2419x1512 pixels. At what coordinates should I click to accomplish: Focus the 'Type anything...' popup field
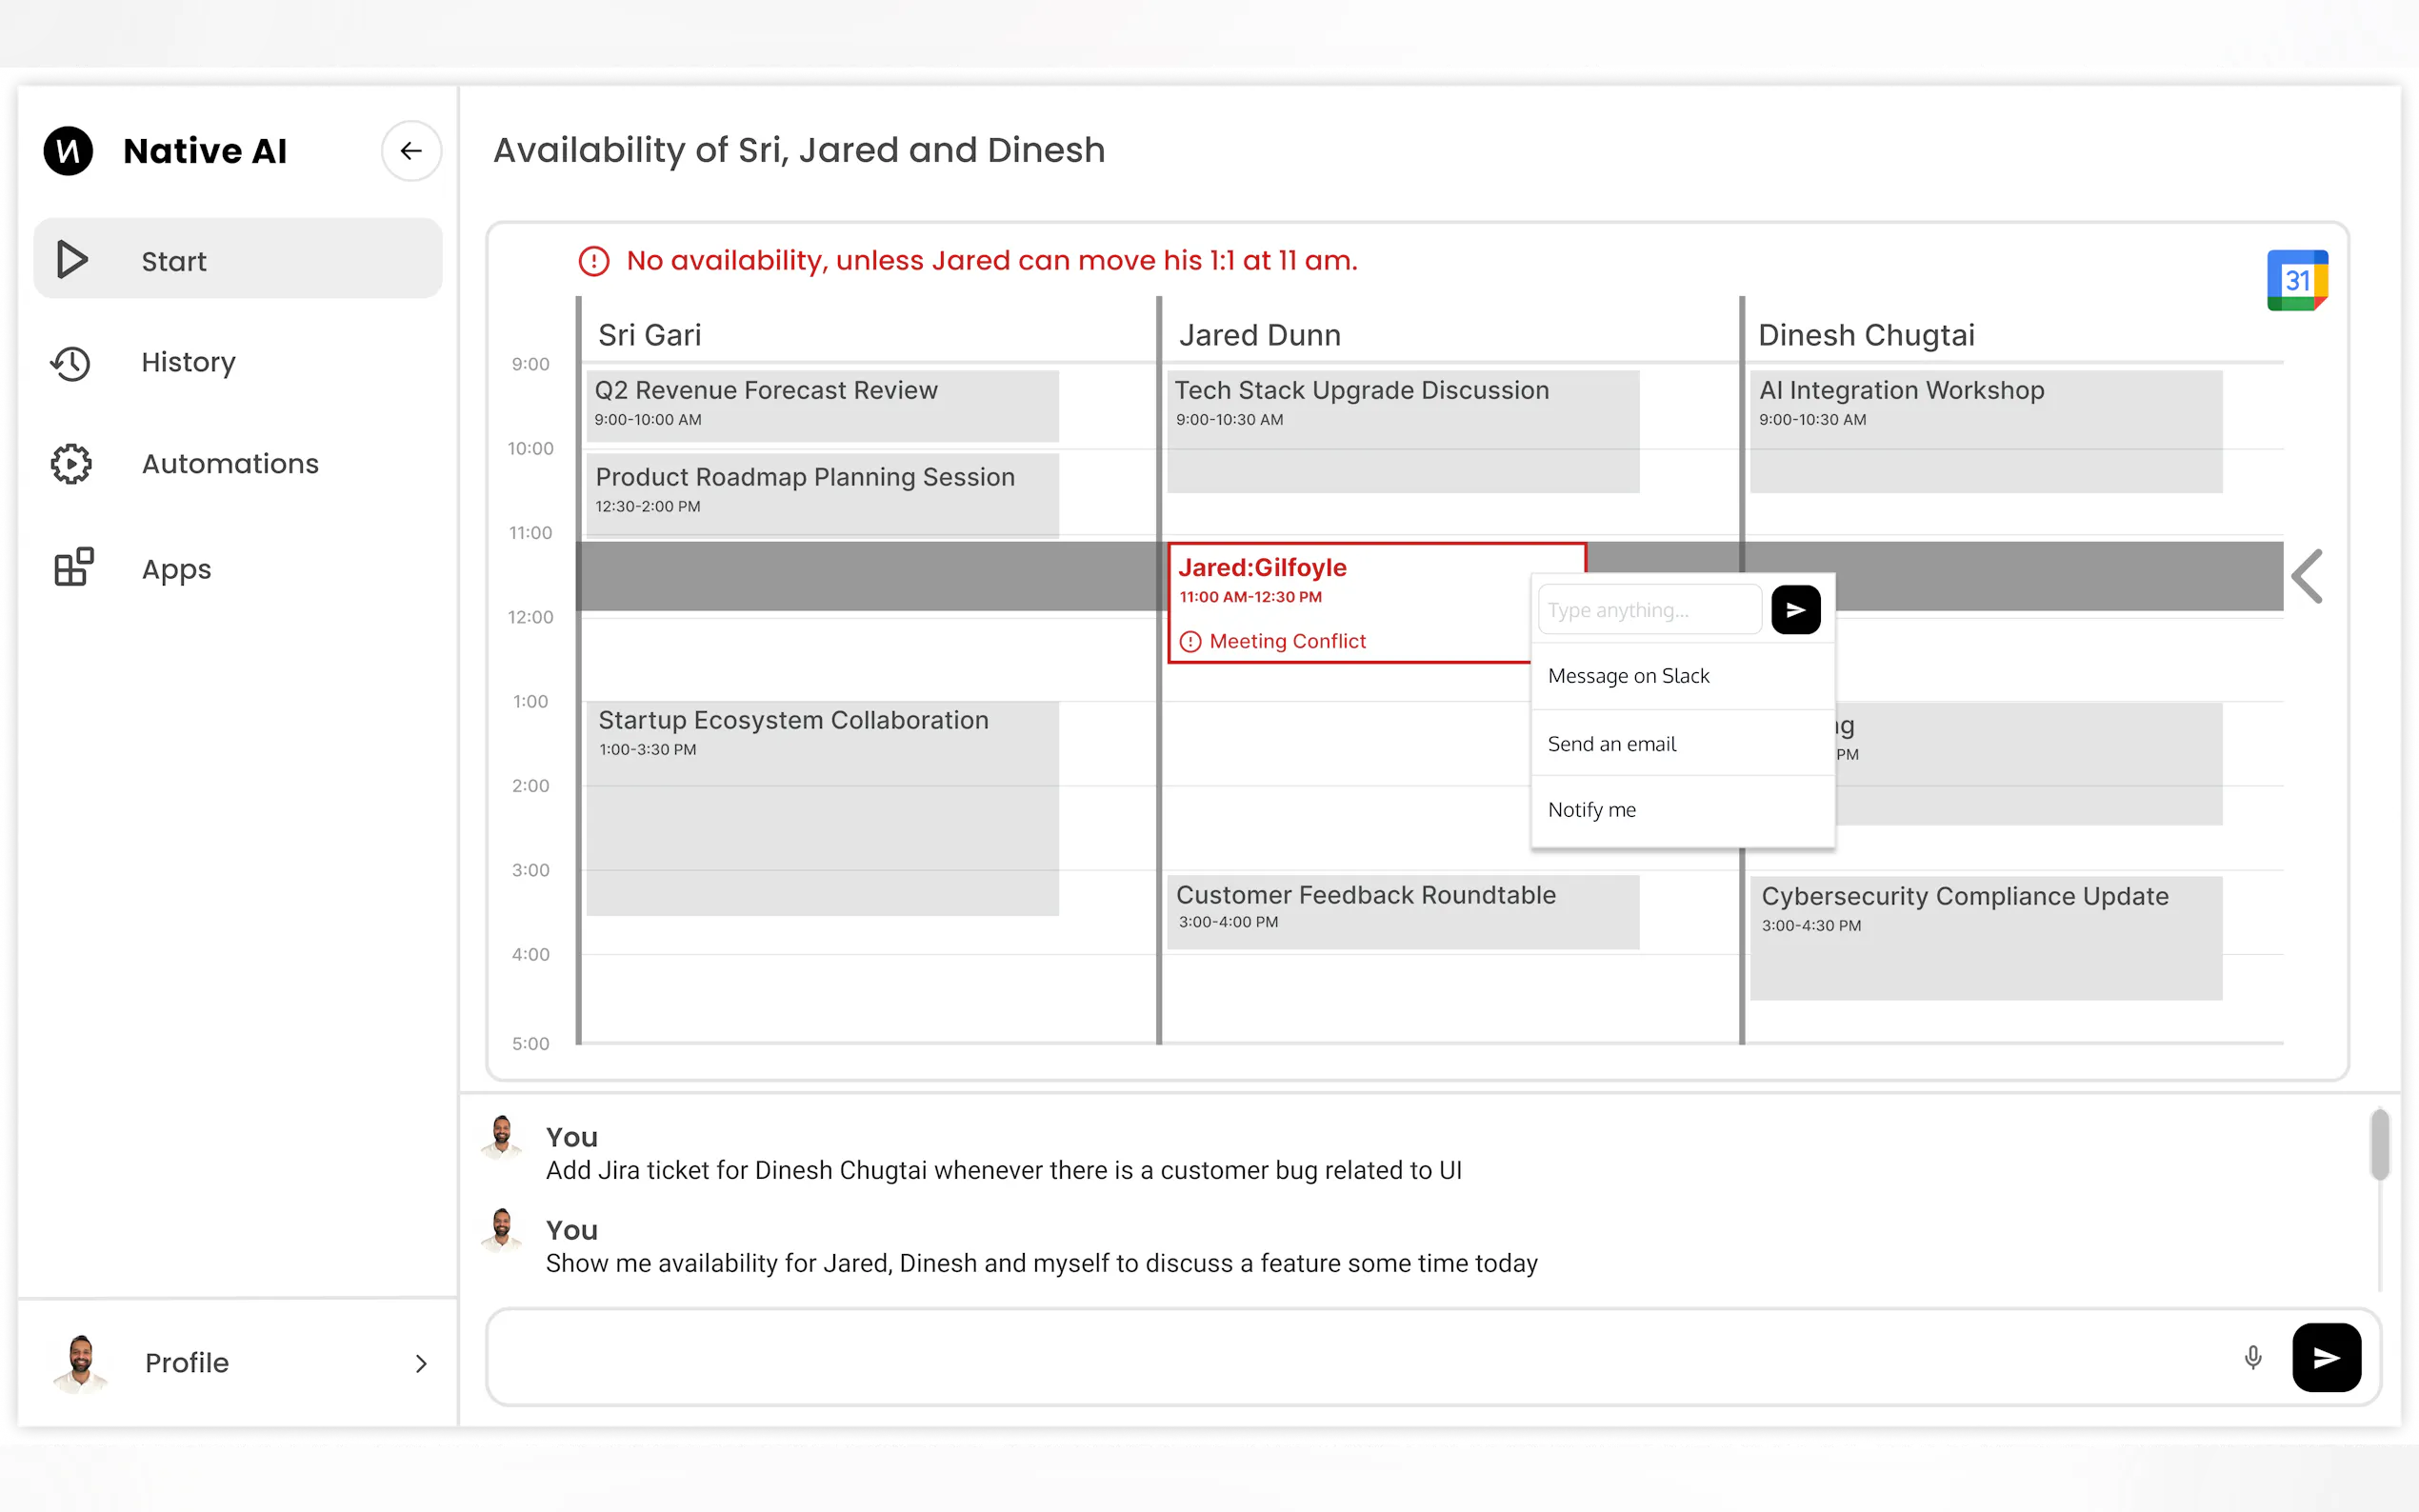tap(1648, 610)
